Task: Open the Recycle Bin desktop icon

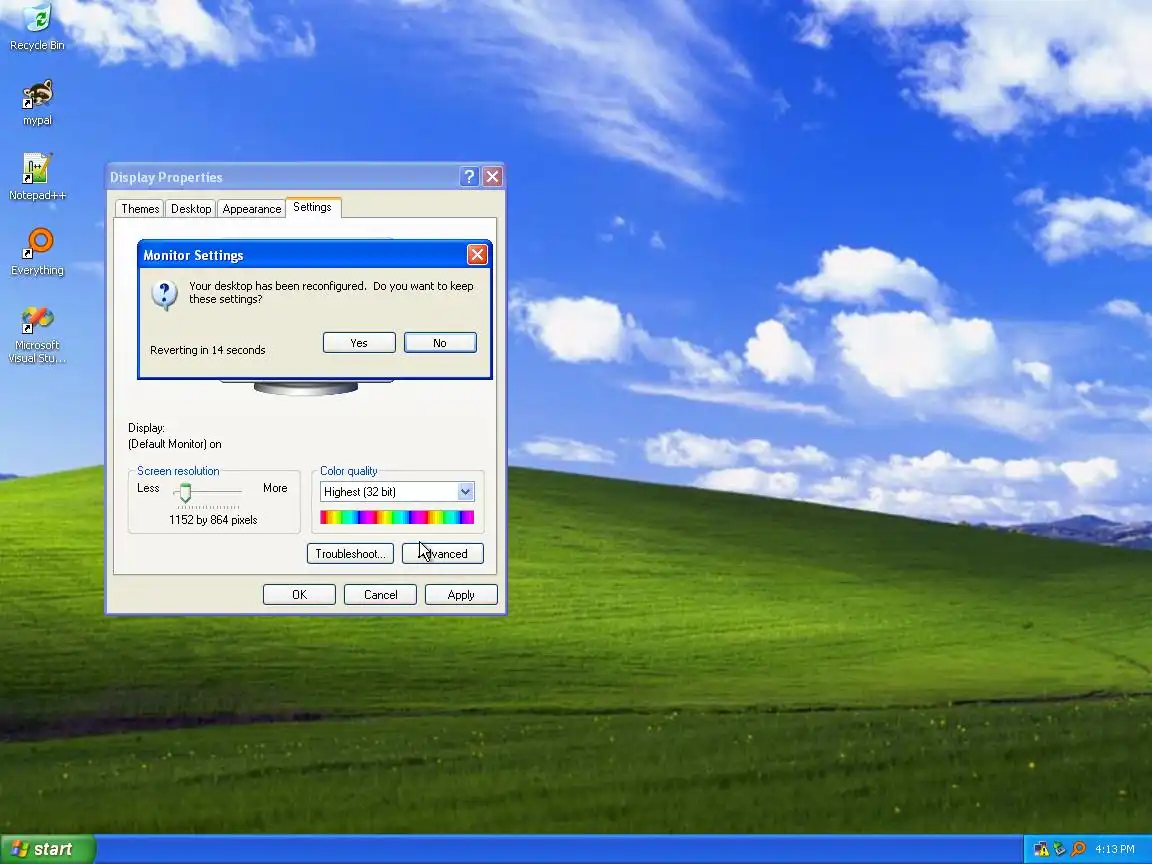Action: 37,27
